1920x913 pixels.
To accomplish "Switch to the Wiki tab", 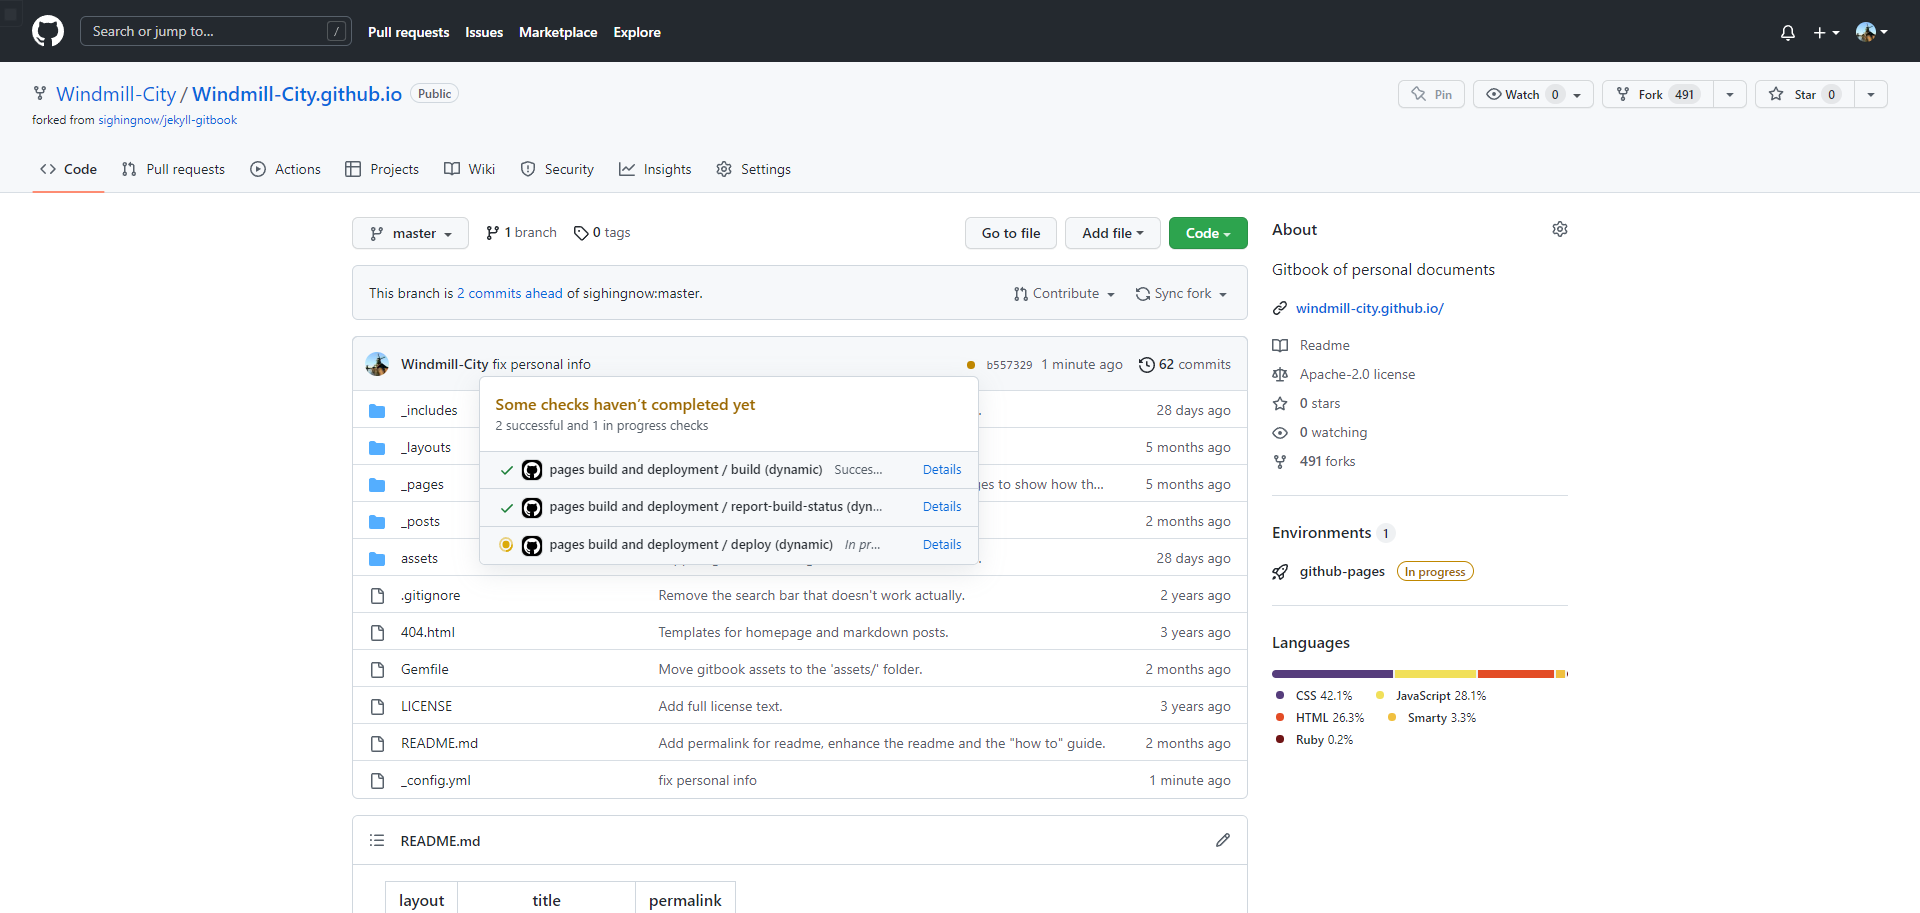I will (469, 169).
